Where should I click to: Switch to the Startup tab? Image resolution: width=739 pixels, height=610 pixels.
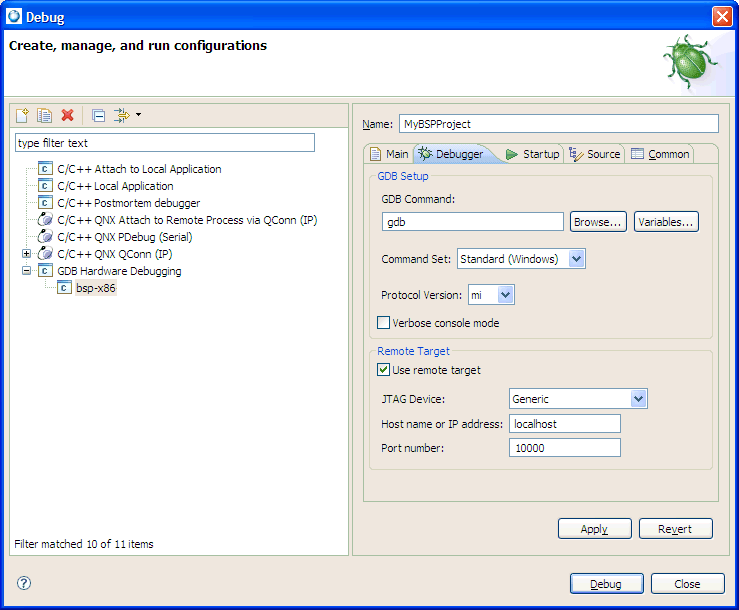coord(532,154)
